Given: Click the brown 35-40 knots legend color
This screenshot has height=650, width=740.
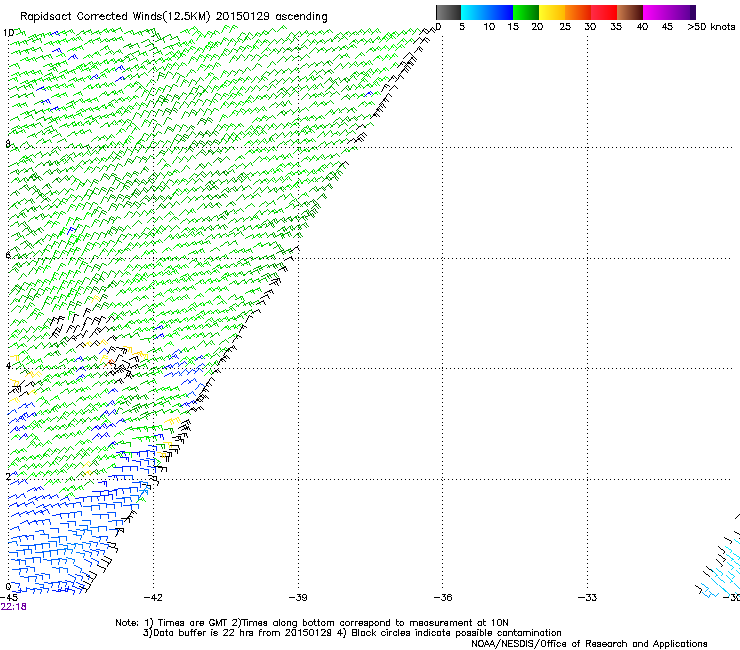Looking at the screenshot, I should tap(630, 12).
